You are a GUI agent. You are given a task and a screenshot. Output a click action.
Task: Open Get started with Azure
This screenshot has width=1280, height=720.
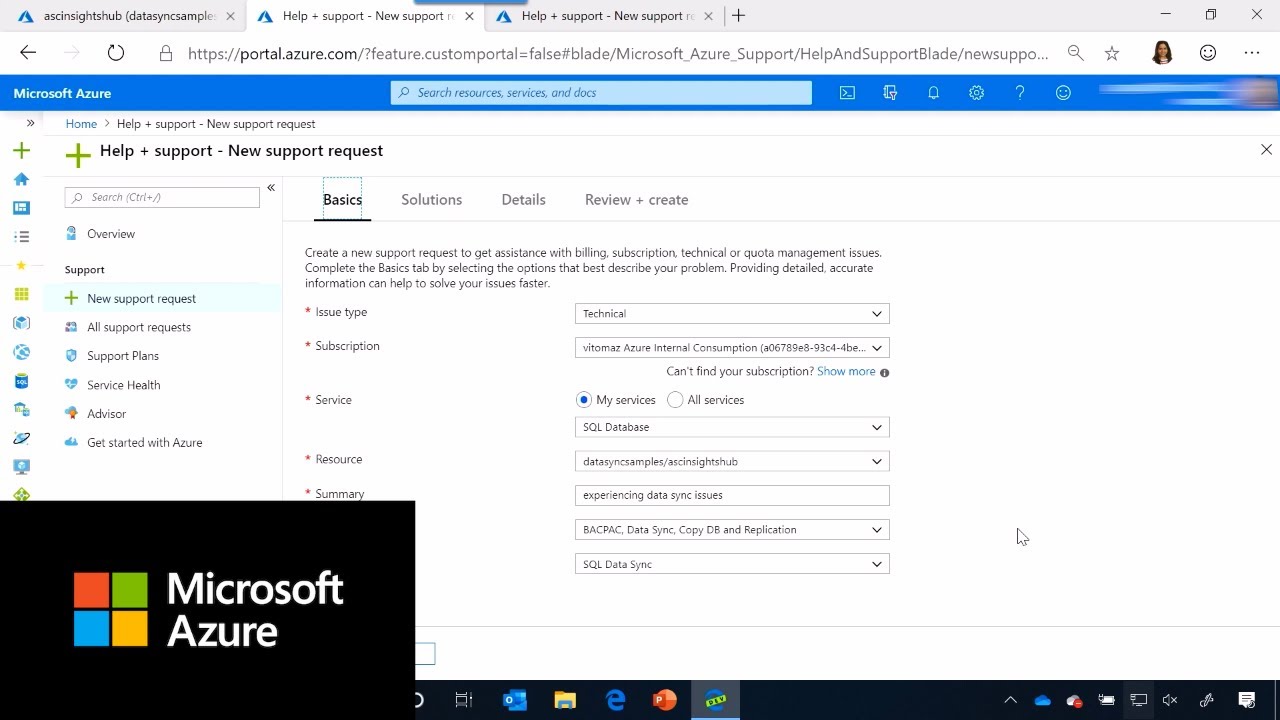click(144, 443)
